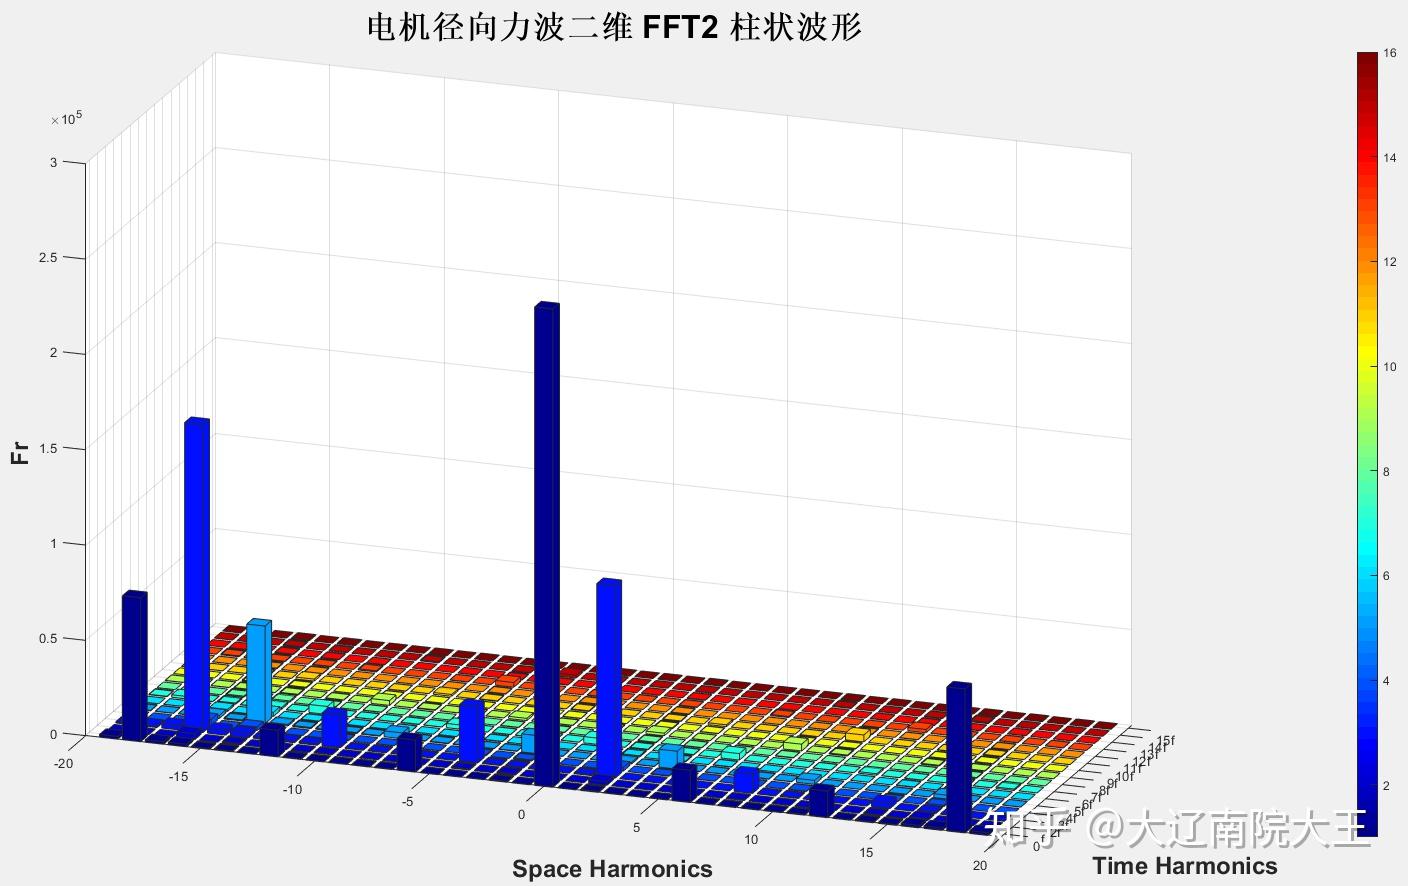Select the dark blue bar near space harmonic -20
This screenshot has height=886, width=1408.
click(134, 665)
